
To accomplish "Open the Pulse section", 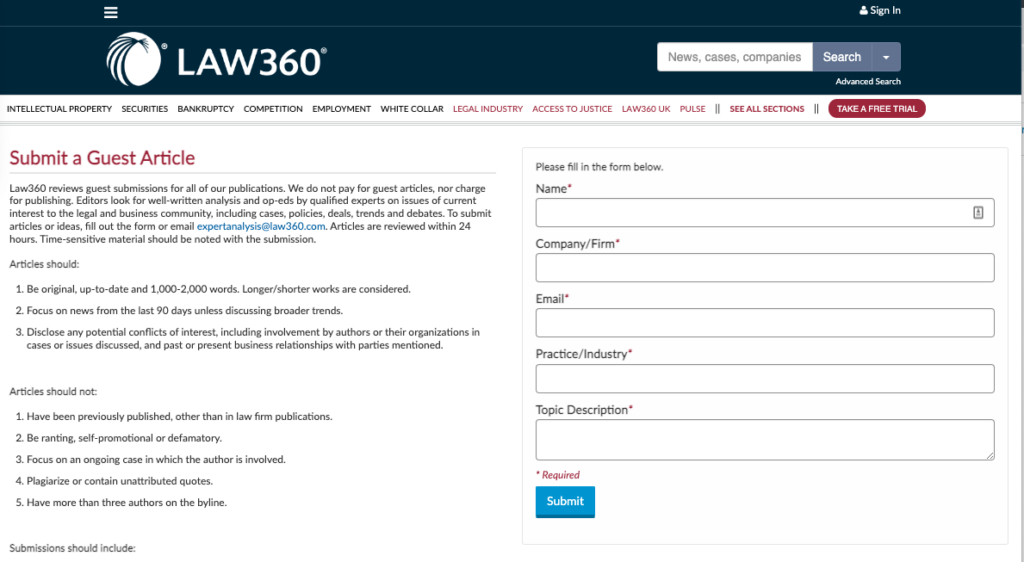I will pos(692,109).
